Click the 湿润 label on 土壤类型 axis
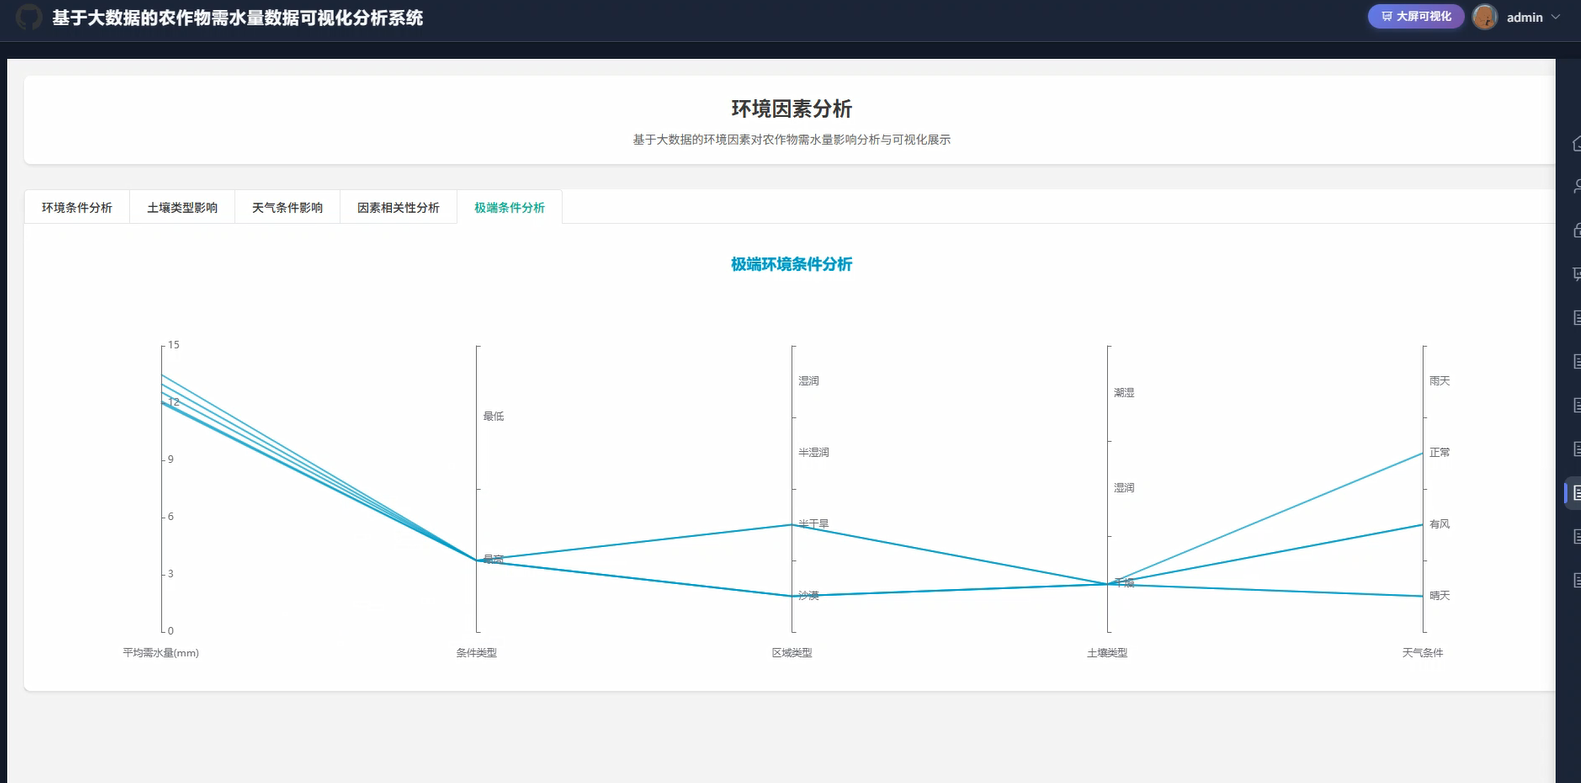 [x=1124, y=488]
